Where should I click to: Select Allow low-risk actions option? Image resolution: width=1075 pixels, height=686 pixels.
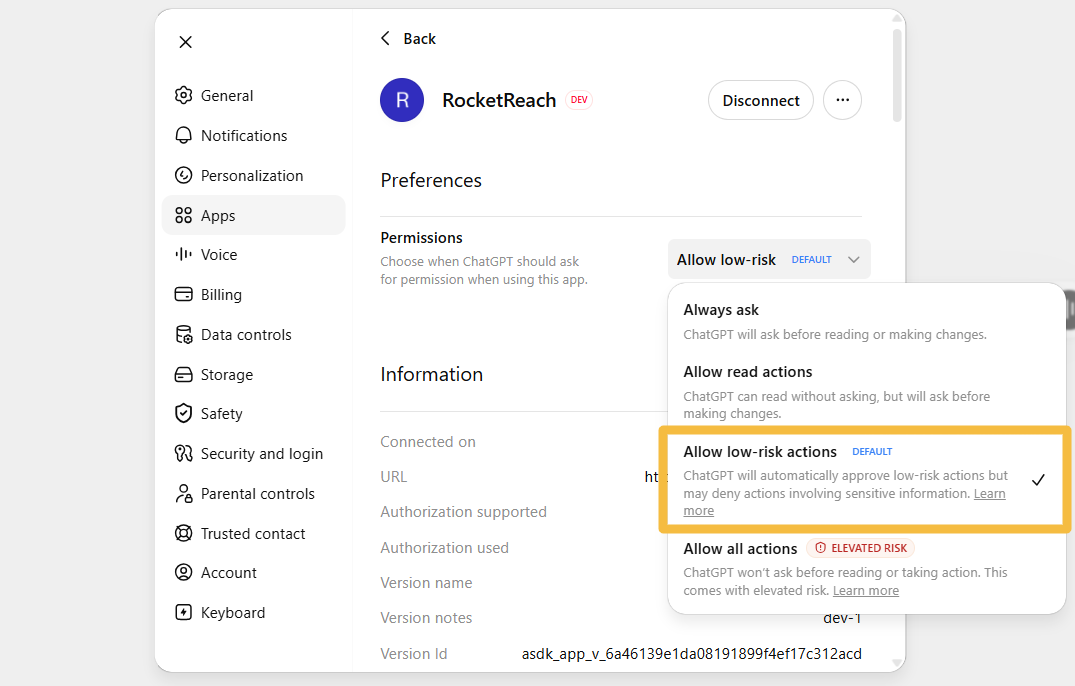pos(865,480)
